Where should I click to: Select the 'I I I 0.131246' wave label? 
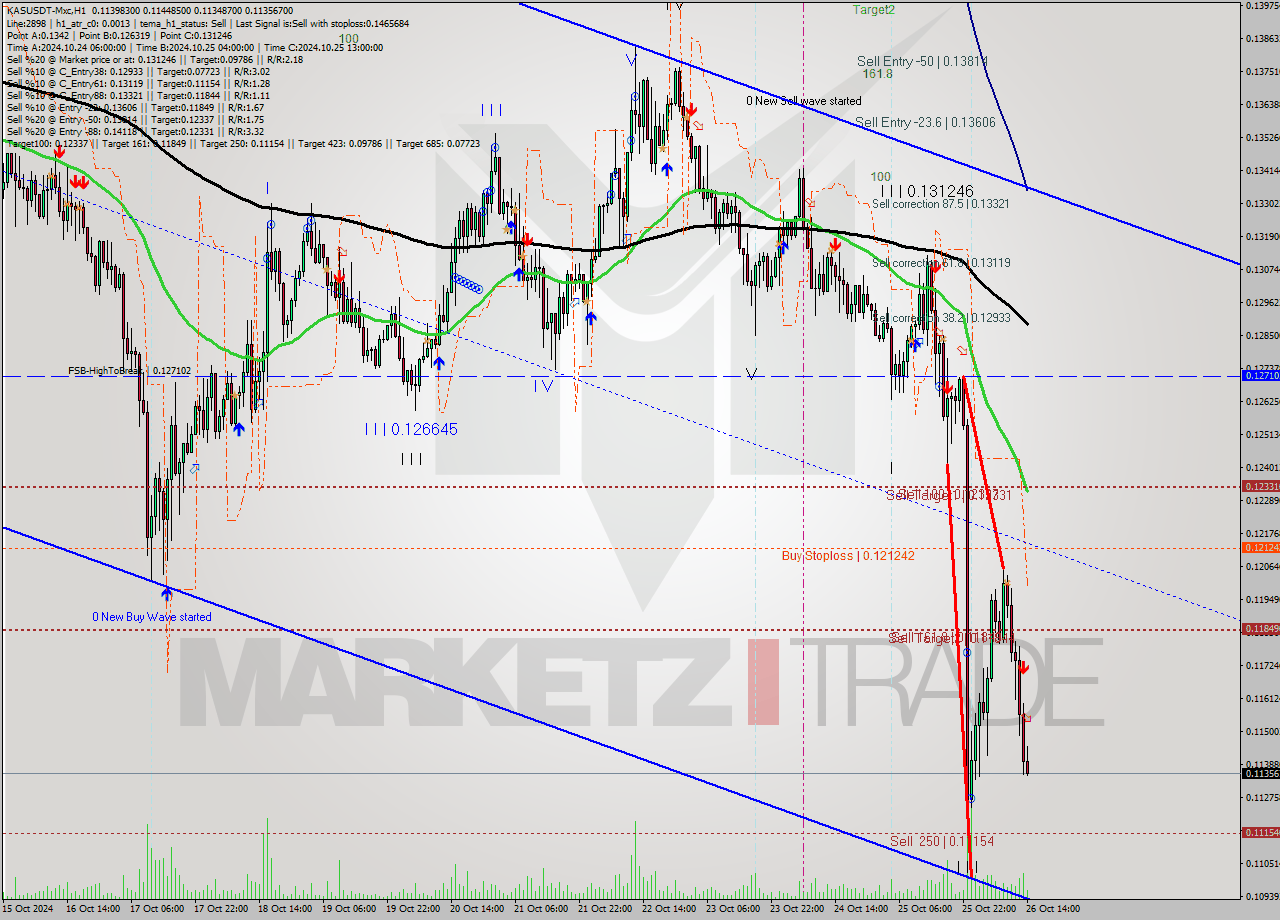(x=928, y=191)
